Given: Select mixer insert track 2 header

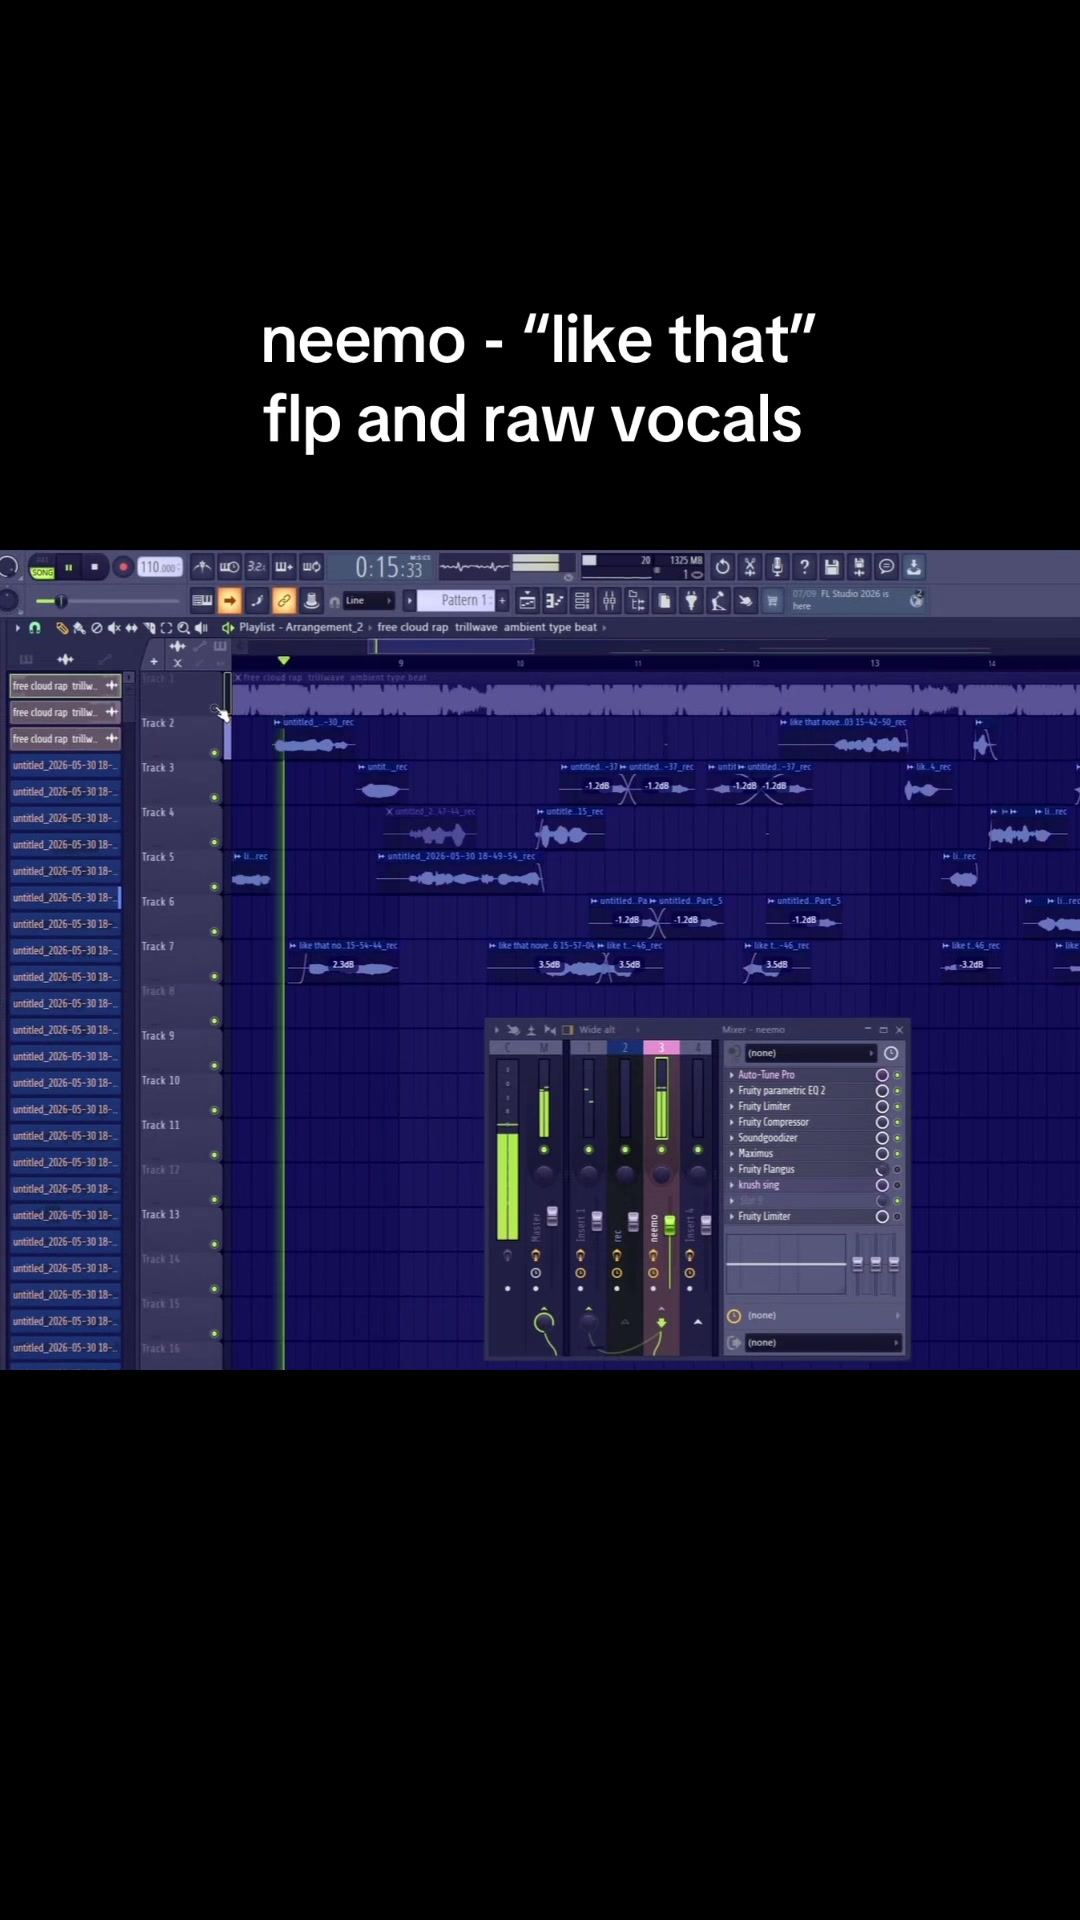Looking at the screenshot, I should pos(625,1047).
